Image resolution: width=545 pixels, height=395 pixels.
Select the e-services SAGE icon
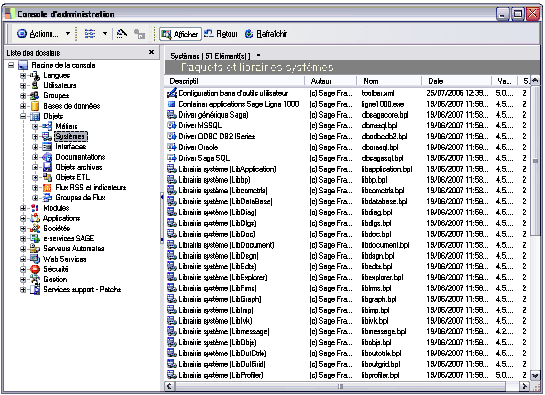click(x=35, y=239)
